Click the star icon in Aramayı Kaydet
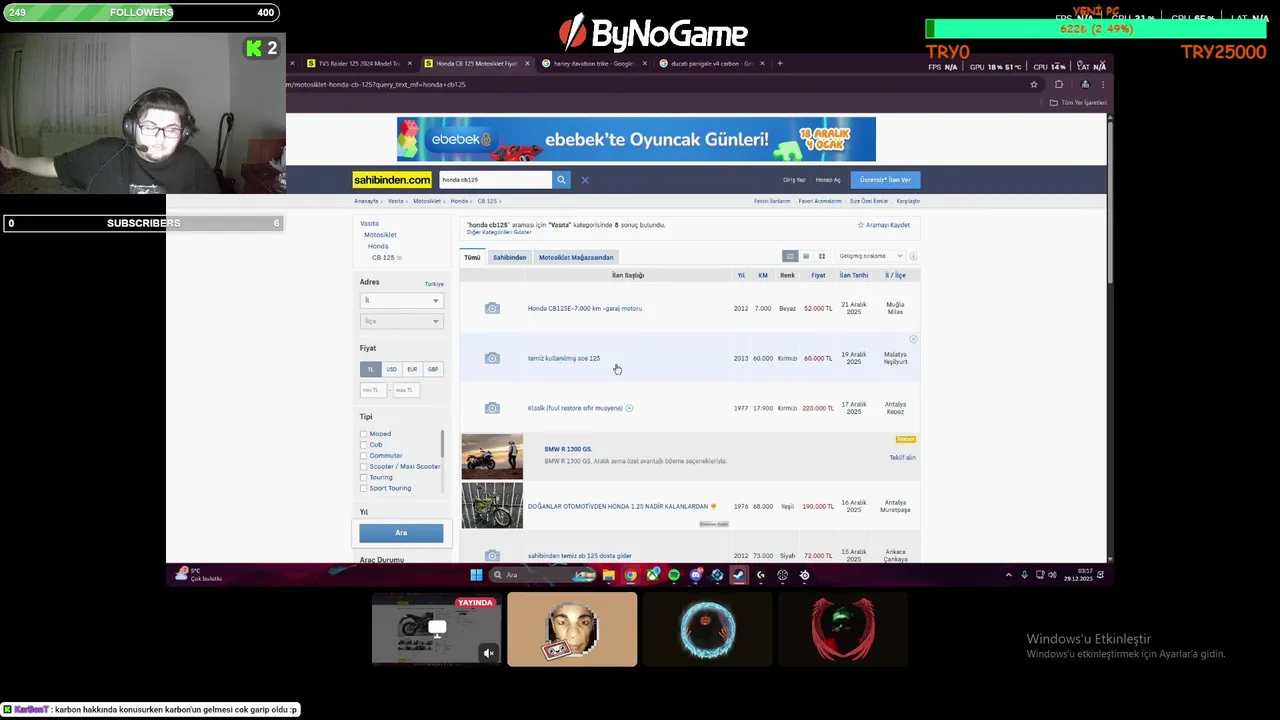1280x720 pixels. [x=860, y=225]
